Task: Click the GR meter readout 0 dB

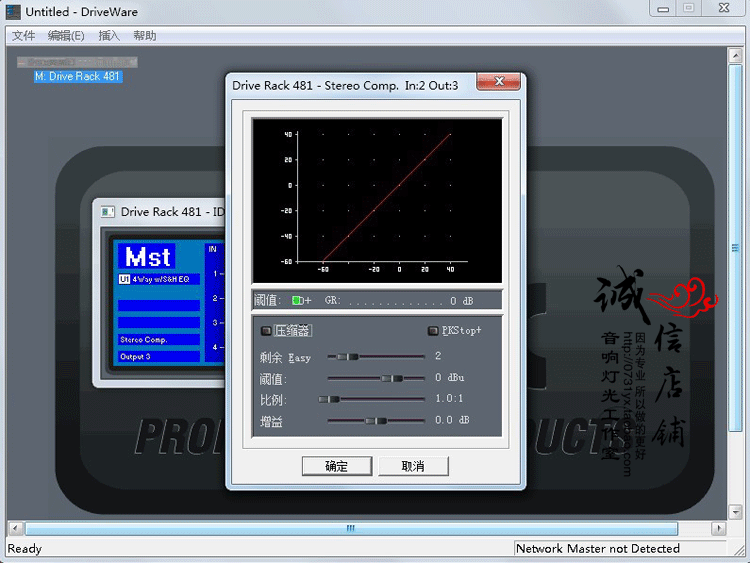Action: pyautogui.click(x=461, y=301)
